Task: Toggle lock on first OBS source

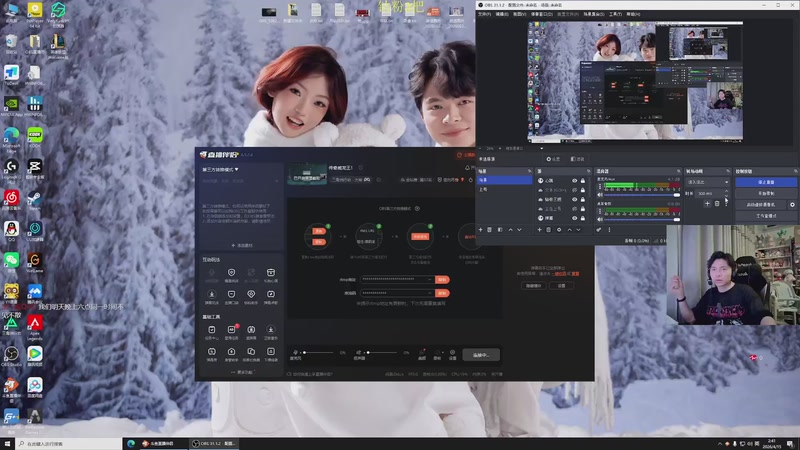Action: (583, 181)
